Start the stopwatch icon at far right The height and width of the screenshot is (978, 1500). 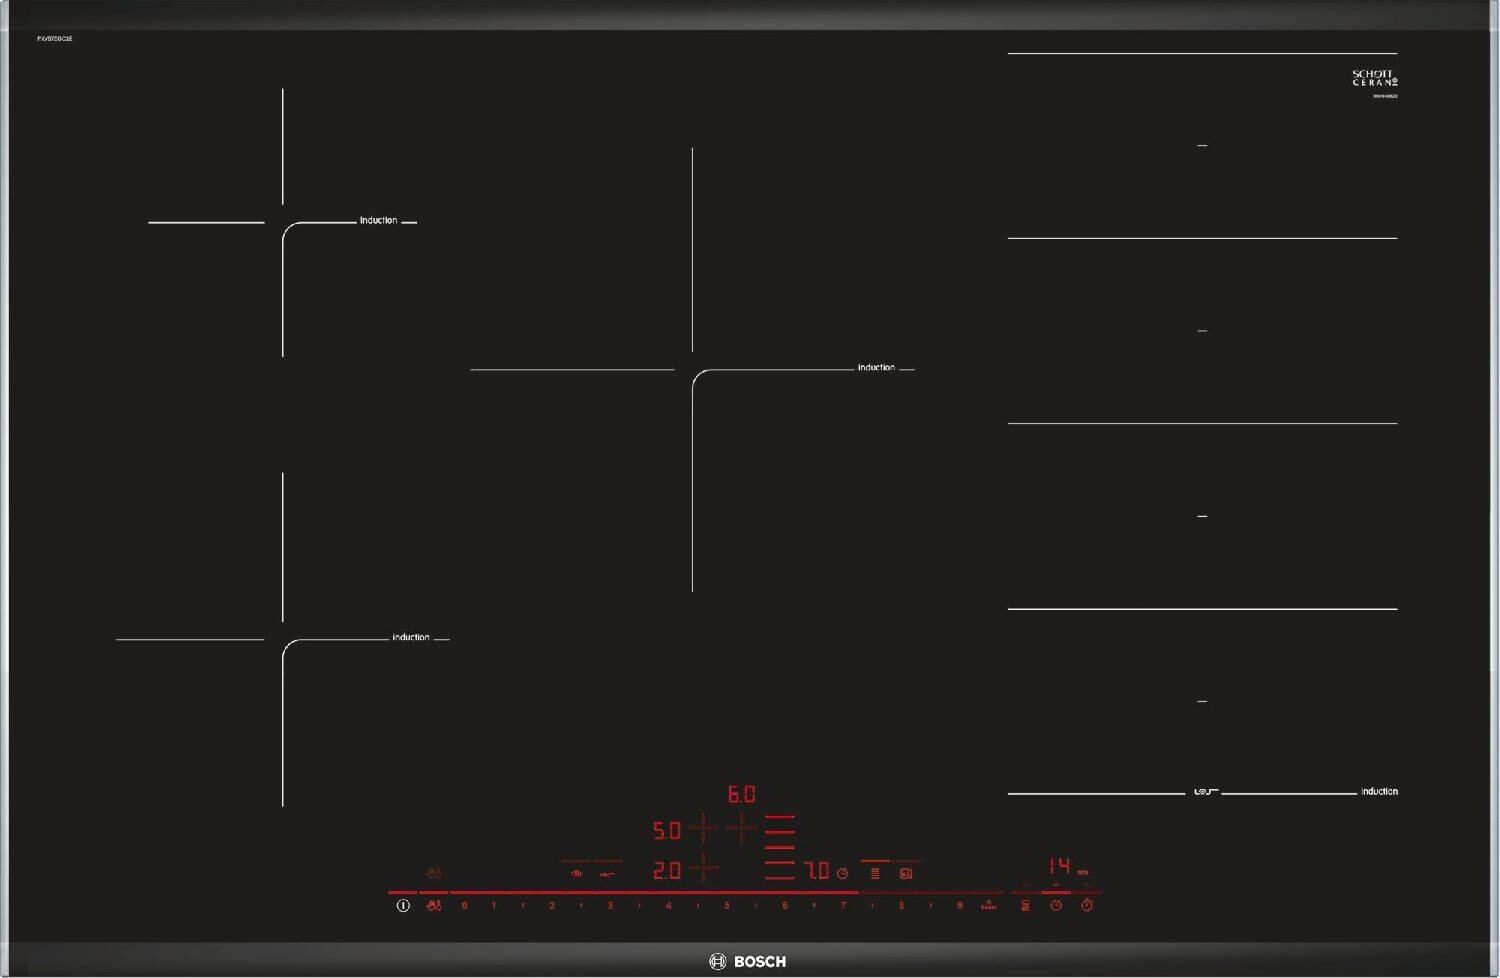click(x=1087, y=905)
